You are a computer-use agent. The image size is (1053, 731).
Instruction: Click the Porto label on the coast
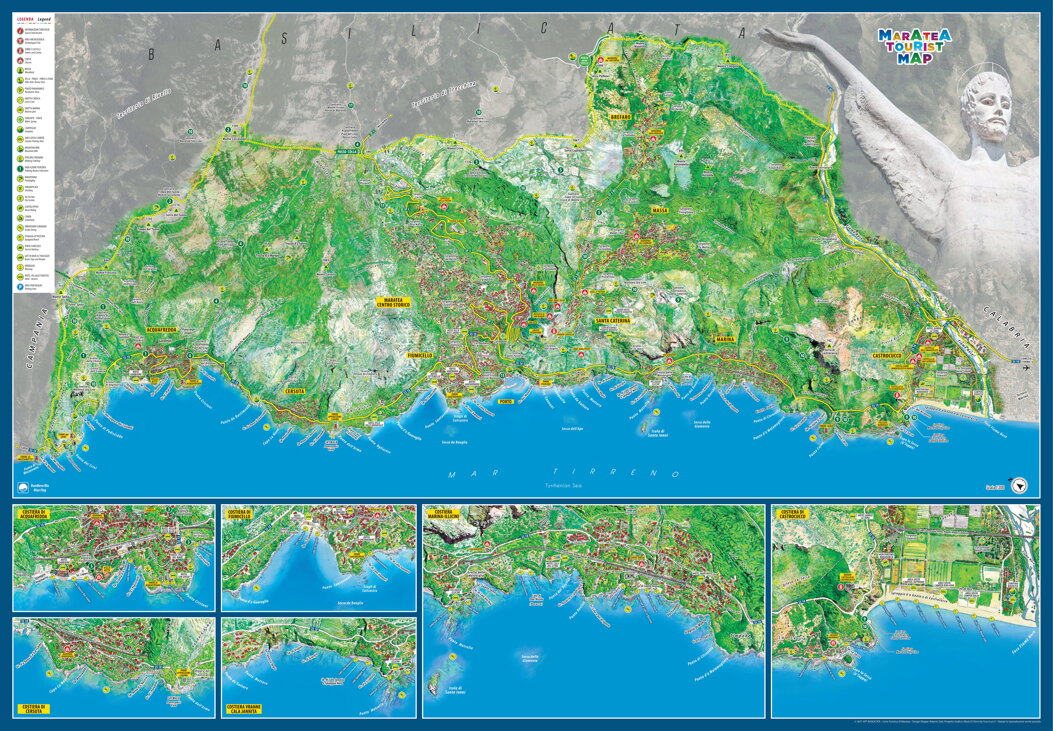pyautogui.click(x=505, y=400)
